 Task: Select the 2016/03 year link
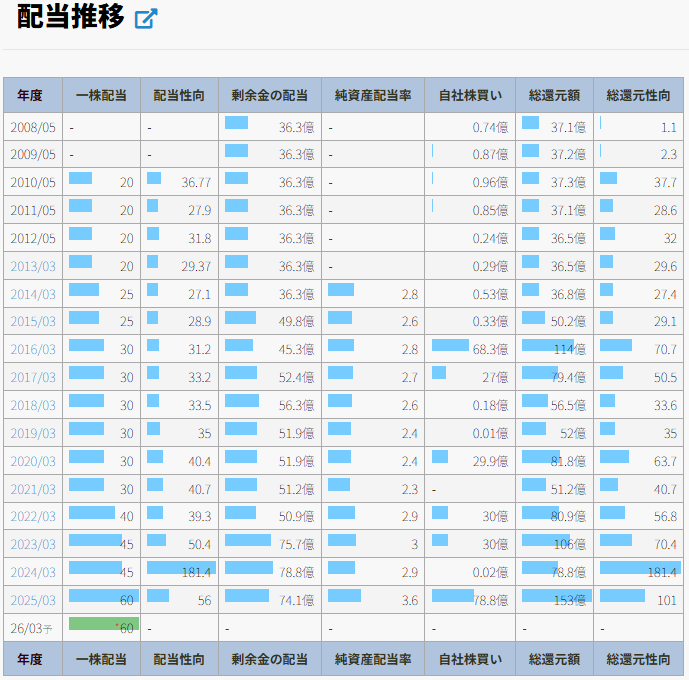point(32,349)
